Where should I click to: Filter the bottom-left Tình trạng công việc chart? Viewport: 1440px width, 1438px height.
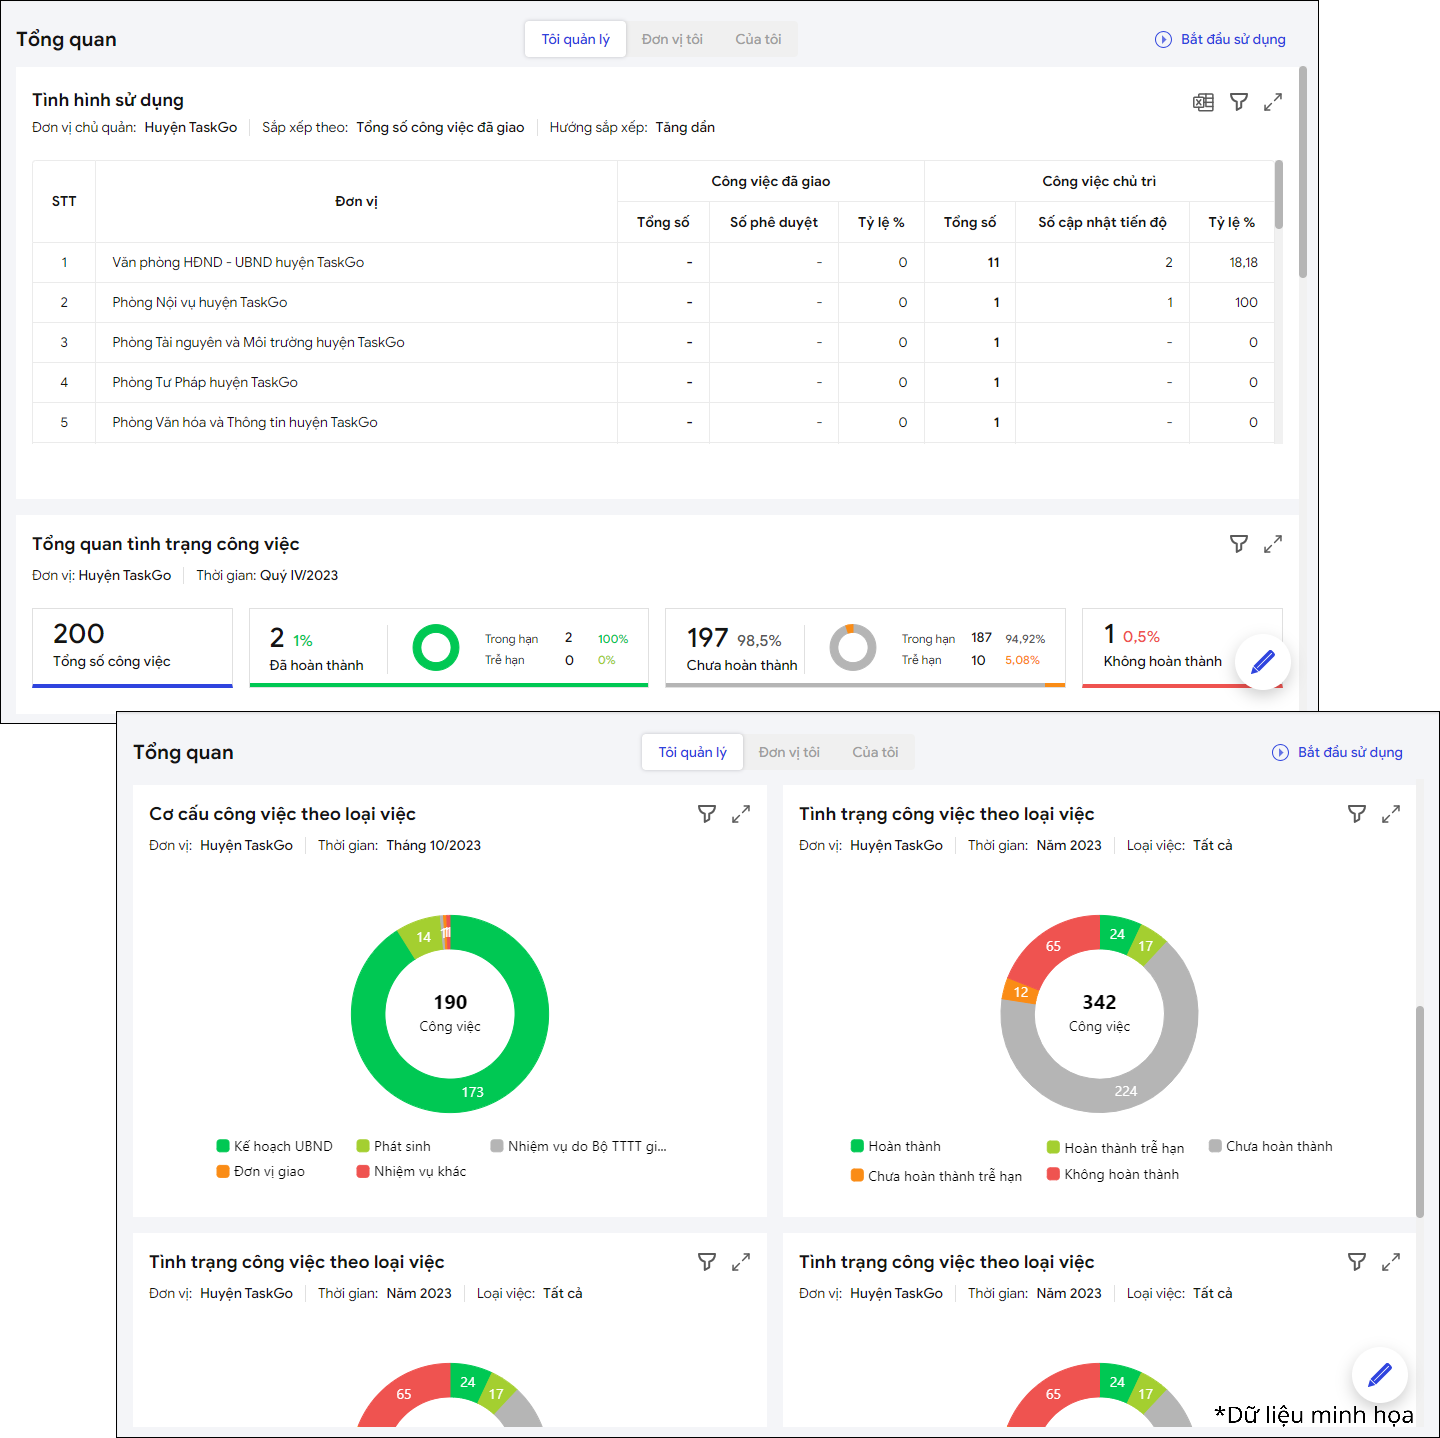(x=707, y=1262)
